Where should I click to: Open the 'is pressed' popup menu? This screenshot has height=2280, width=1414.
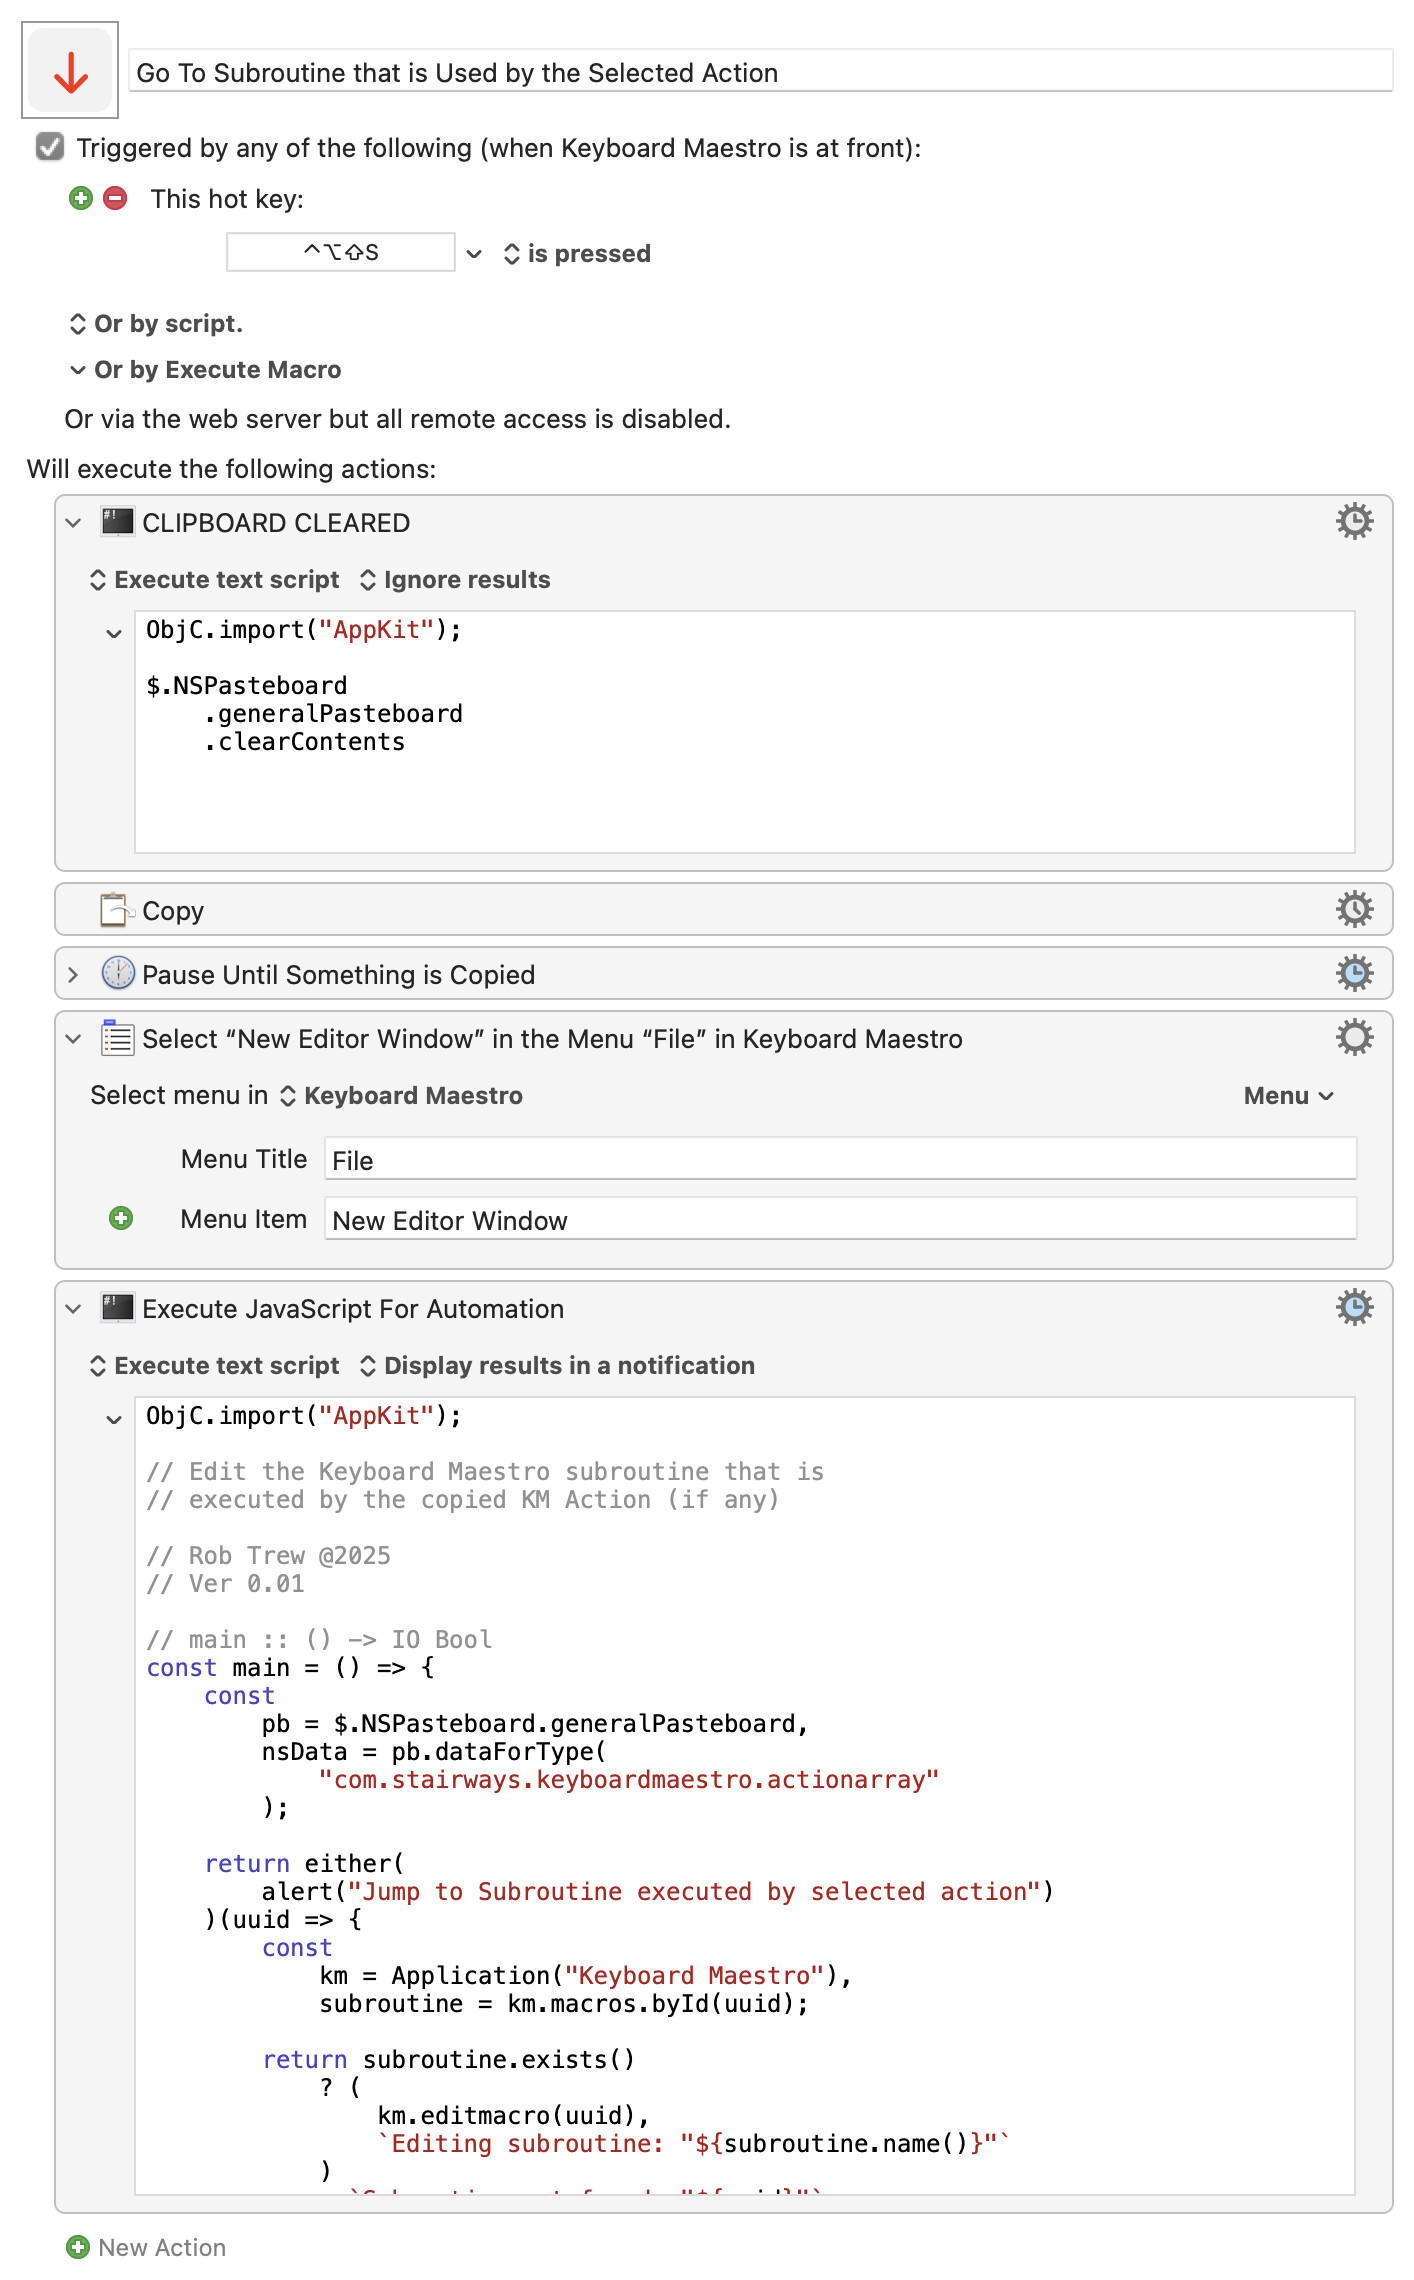(577, 254)
